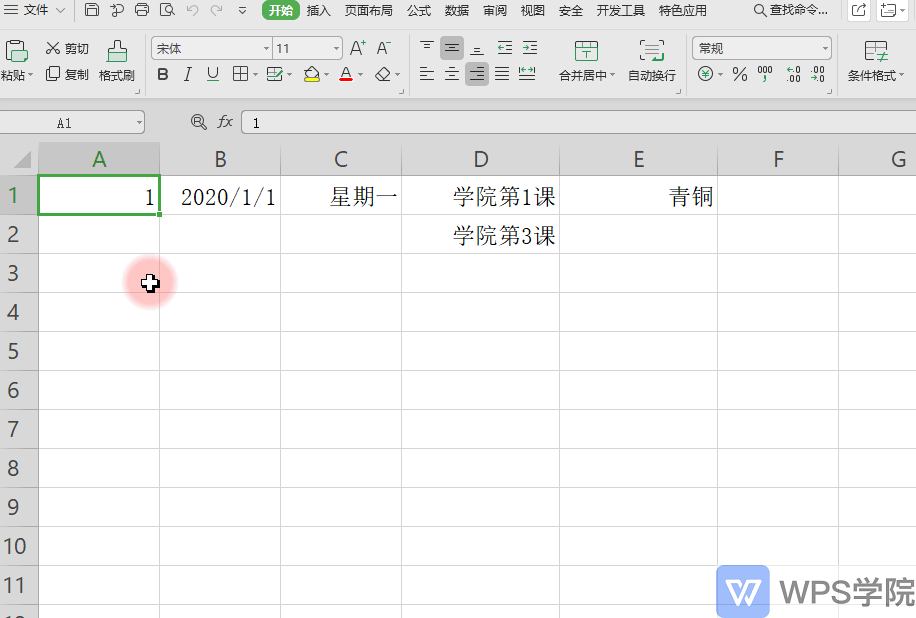
Task: Click the formula bar showing 1
Action: coord(578,123)
